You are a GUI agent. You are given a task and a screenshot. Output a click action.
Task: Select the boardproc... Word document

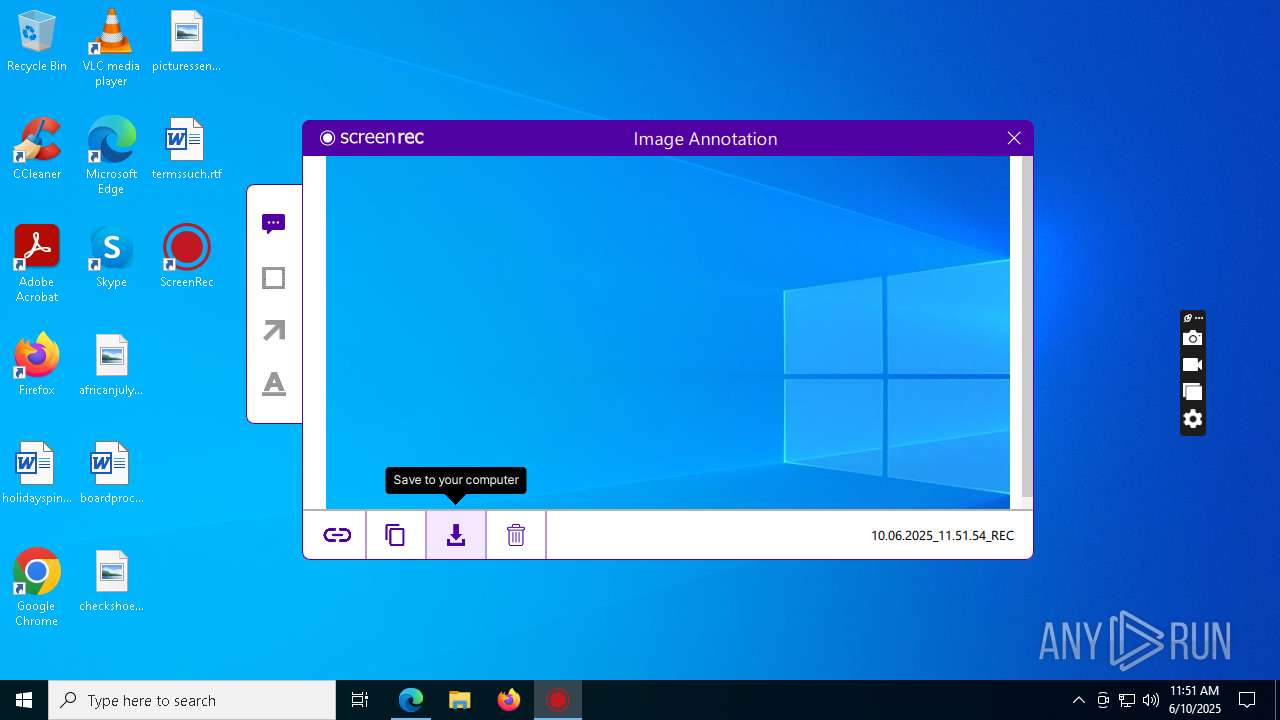111,473
